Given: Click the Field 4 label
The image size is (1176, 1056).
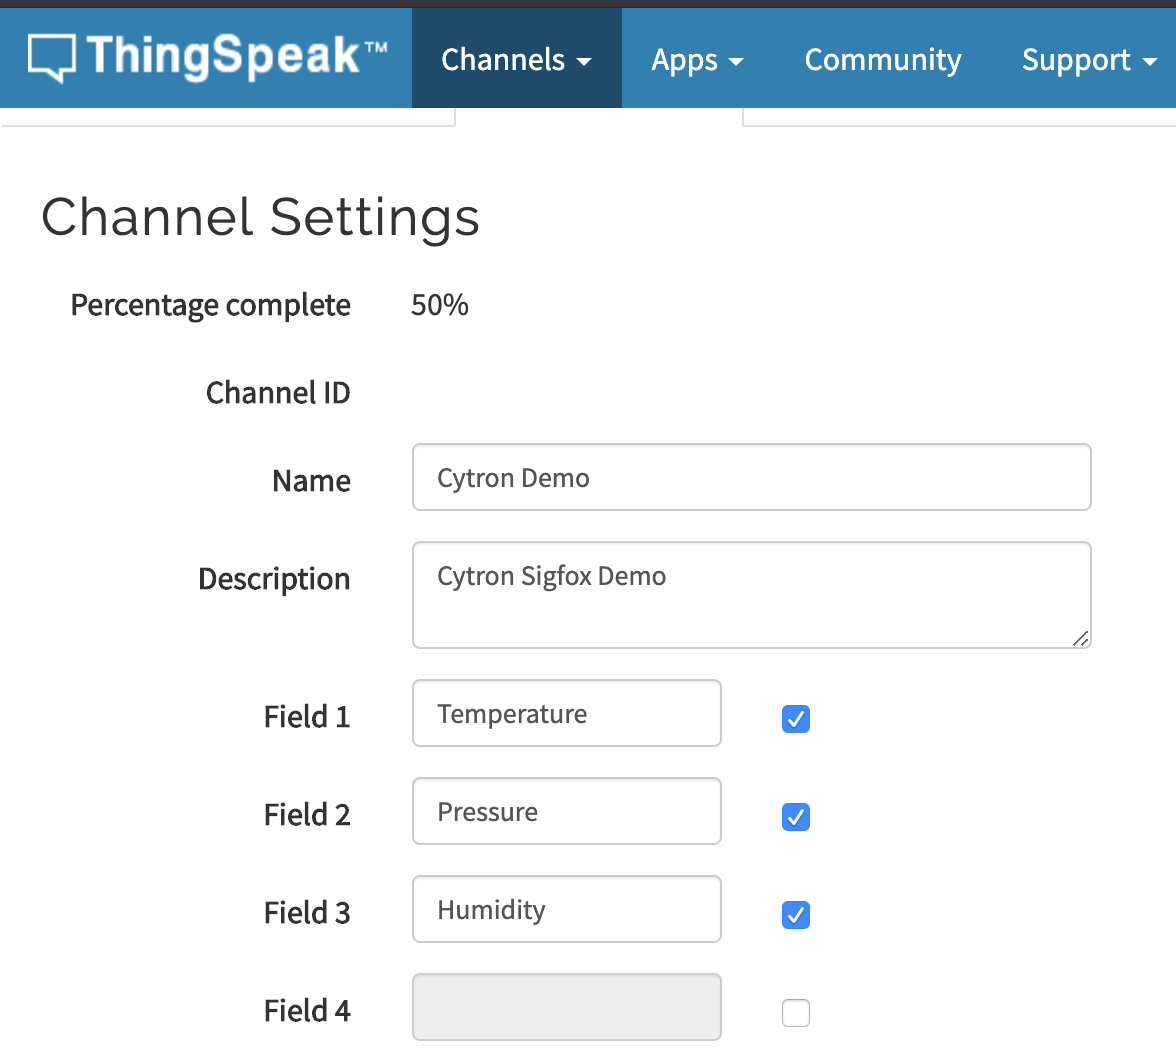Looking at the screenshot, I should coord(307,1011).
